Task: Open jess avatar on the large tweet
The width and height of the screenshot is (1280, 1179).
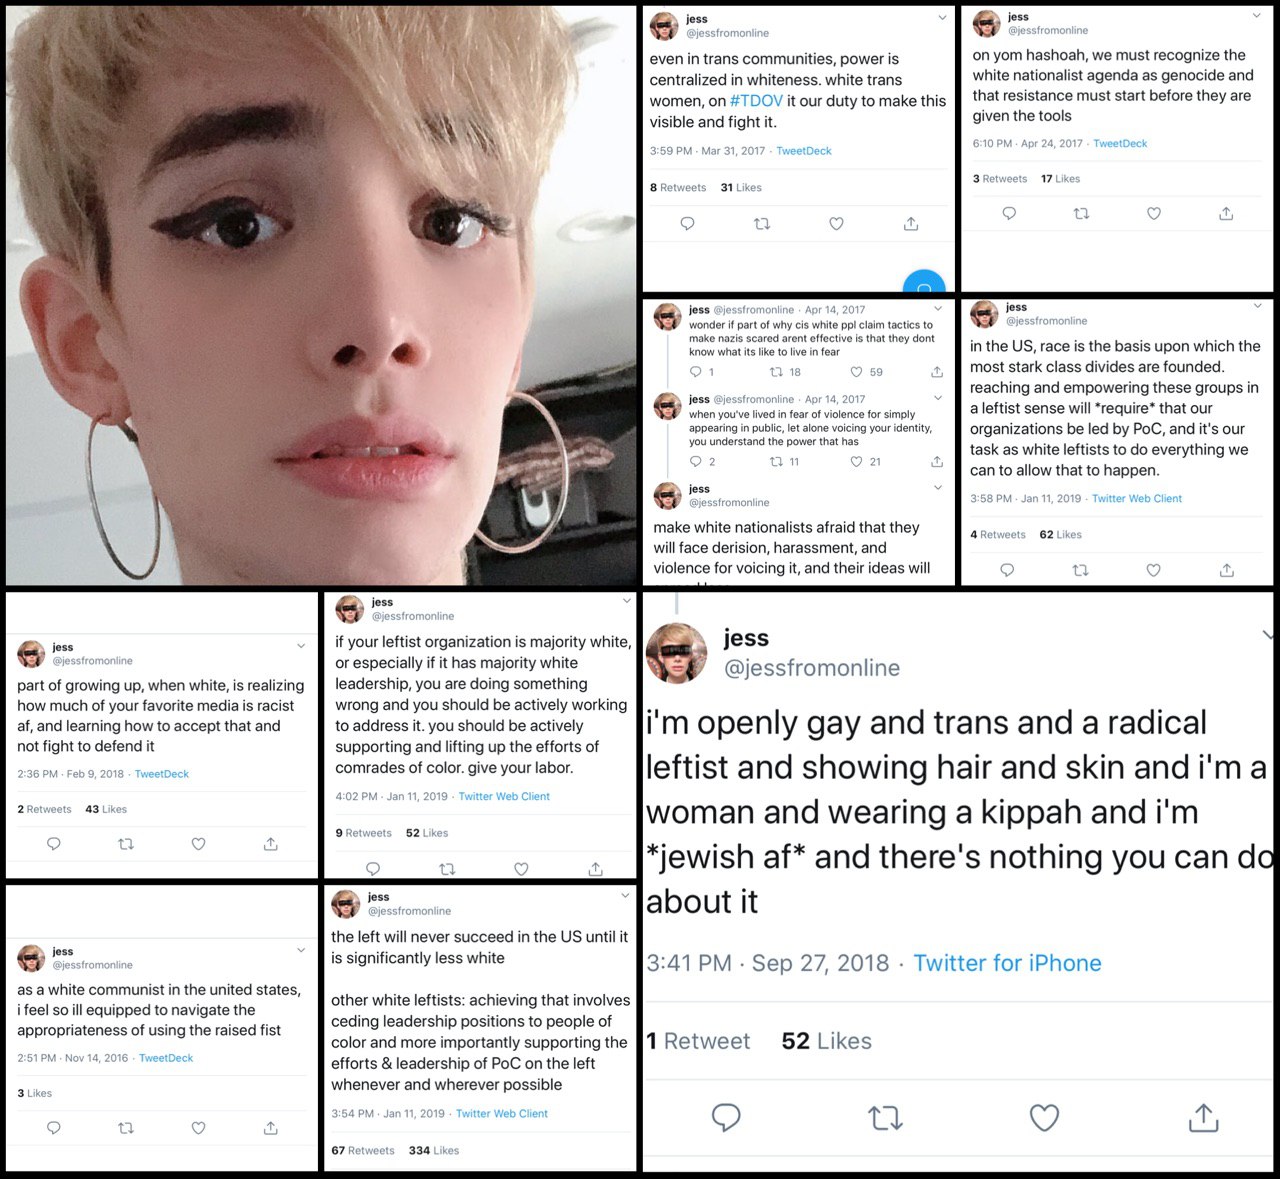Action: pyautogui.click(x=677, y=652)
